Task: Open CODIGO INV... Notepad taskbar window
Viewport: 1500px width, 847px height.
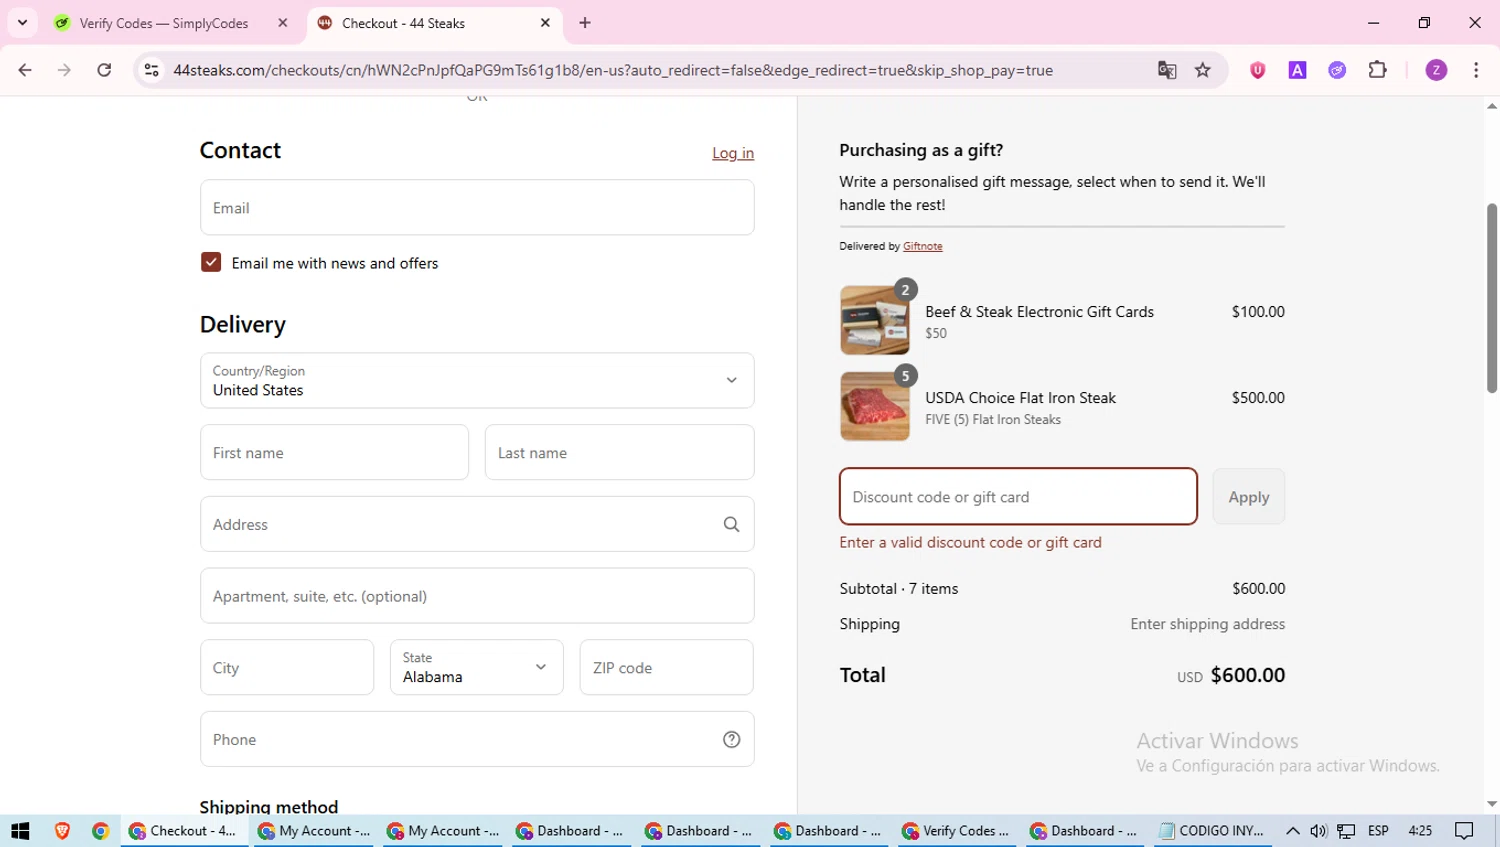Action: pyautogui.click(x=1212, y=831)
